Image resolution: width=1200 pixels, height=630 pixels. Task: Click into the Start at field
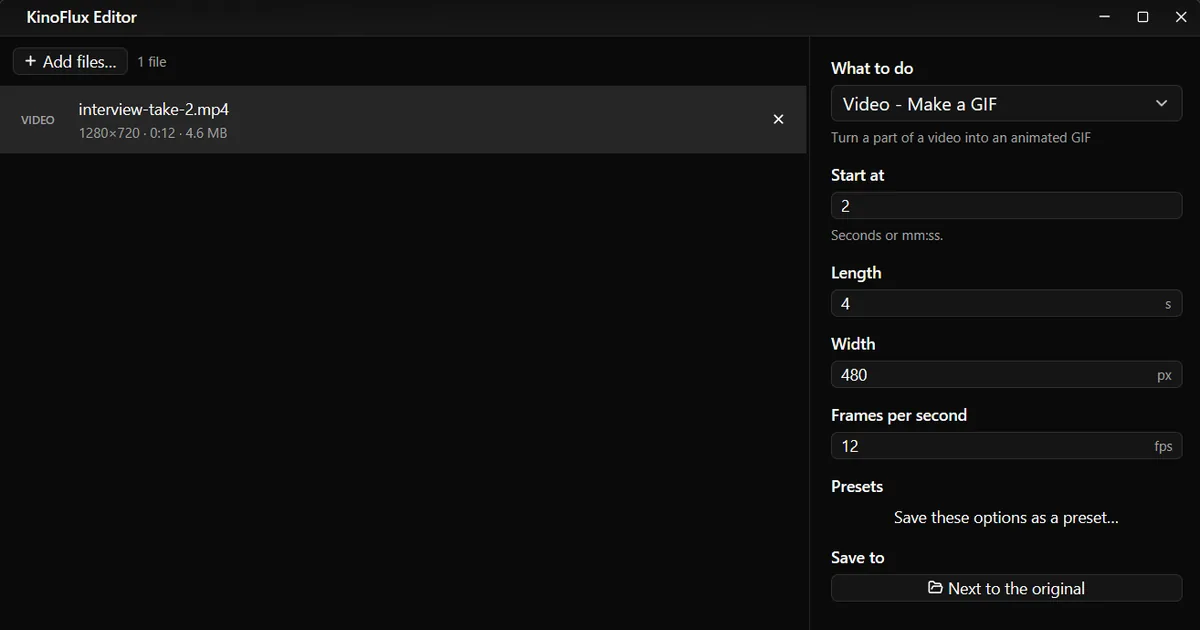[x=1006, y=206]
